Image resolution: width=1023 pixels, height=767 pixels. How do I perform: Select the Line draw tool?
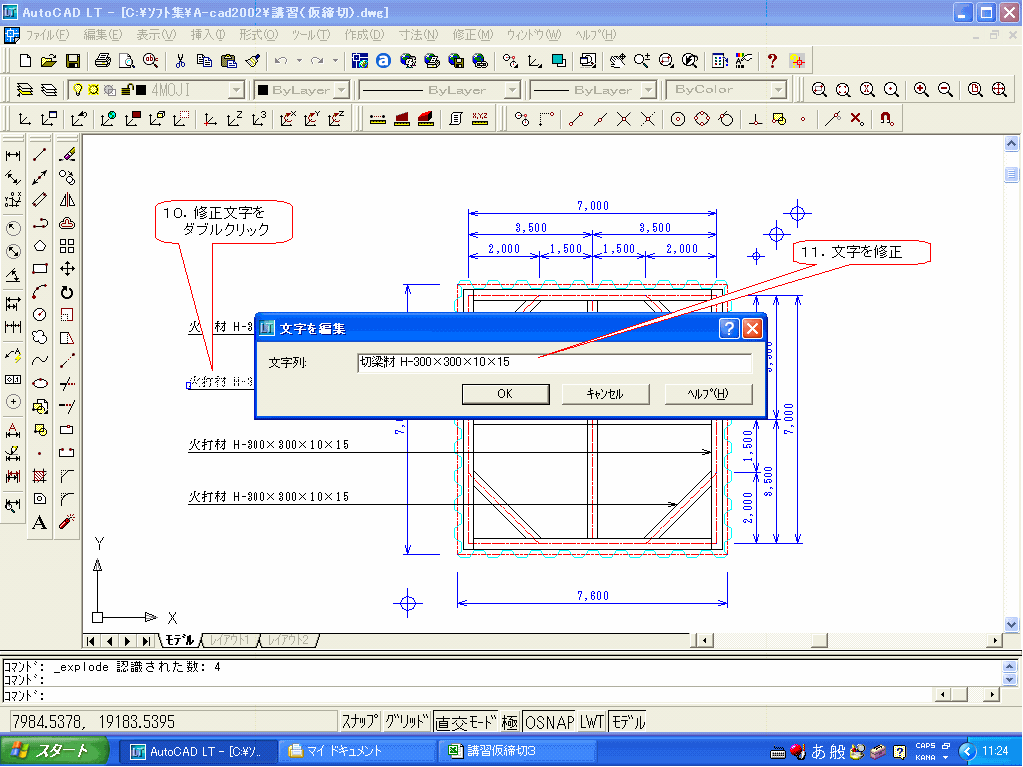40,155
